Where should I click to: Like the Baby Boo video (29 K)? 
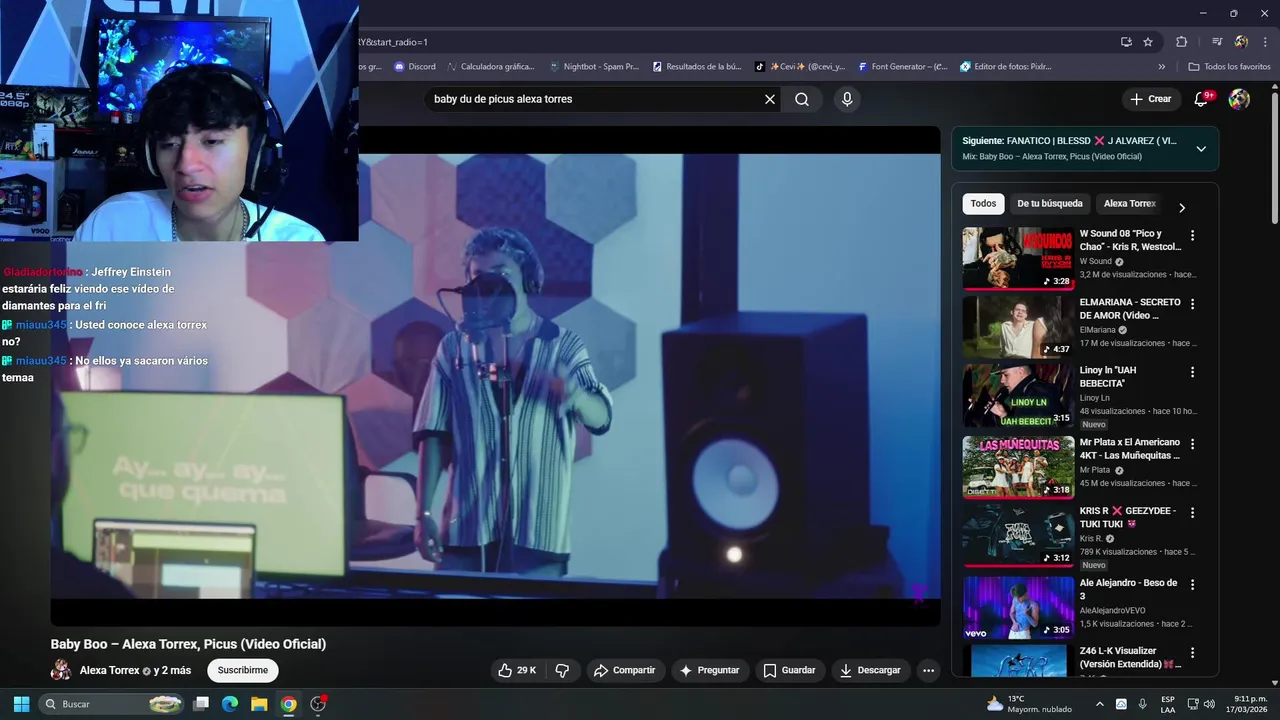518,670
